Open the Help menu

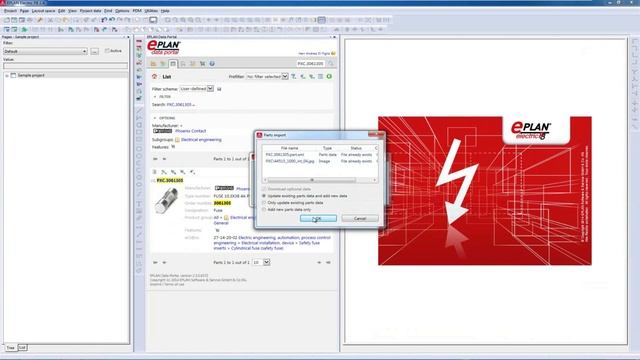tap(165, 11)
